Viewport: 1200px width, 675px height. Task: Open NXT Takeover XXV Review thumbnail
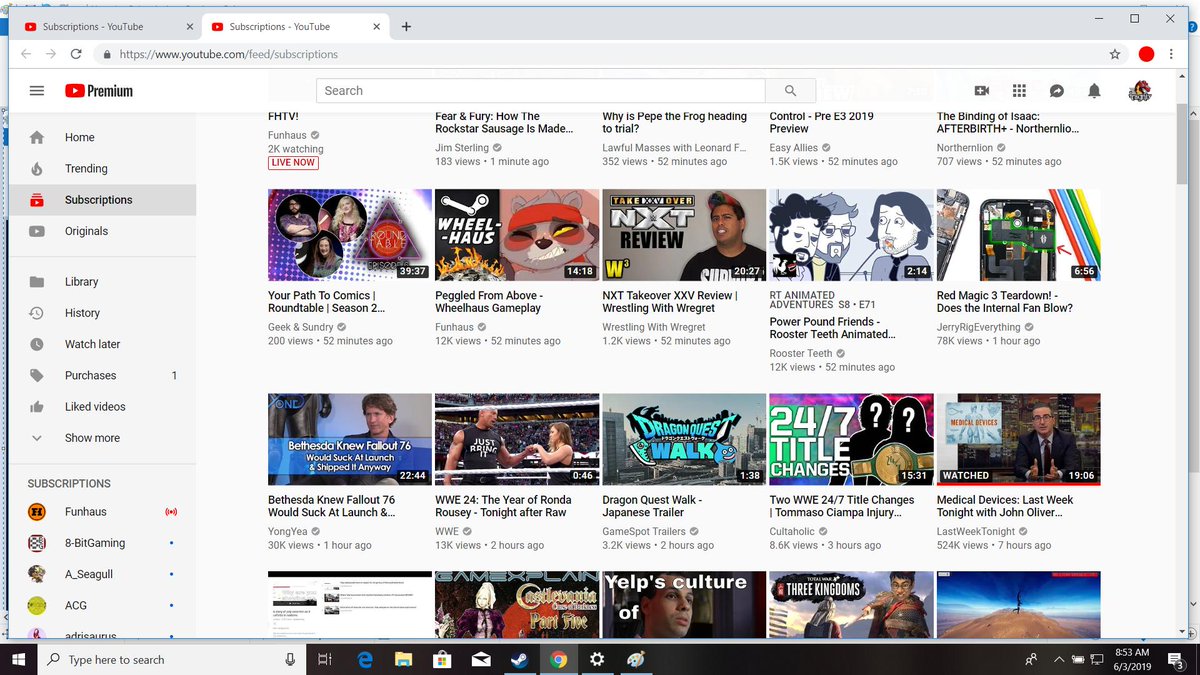pyautogui.click(x=684, y=235)
